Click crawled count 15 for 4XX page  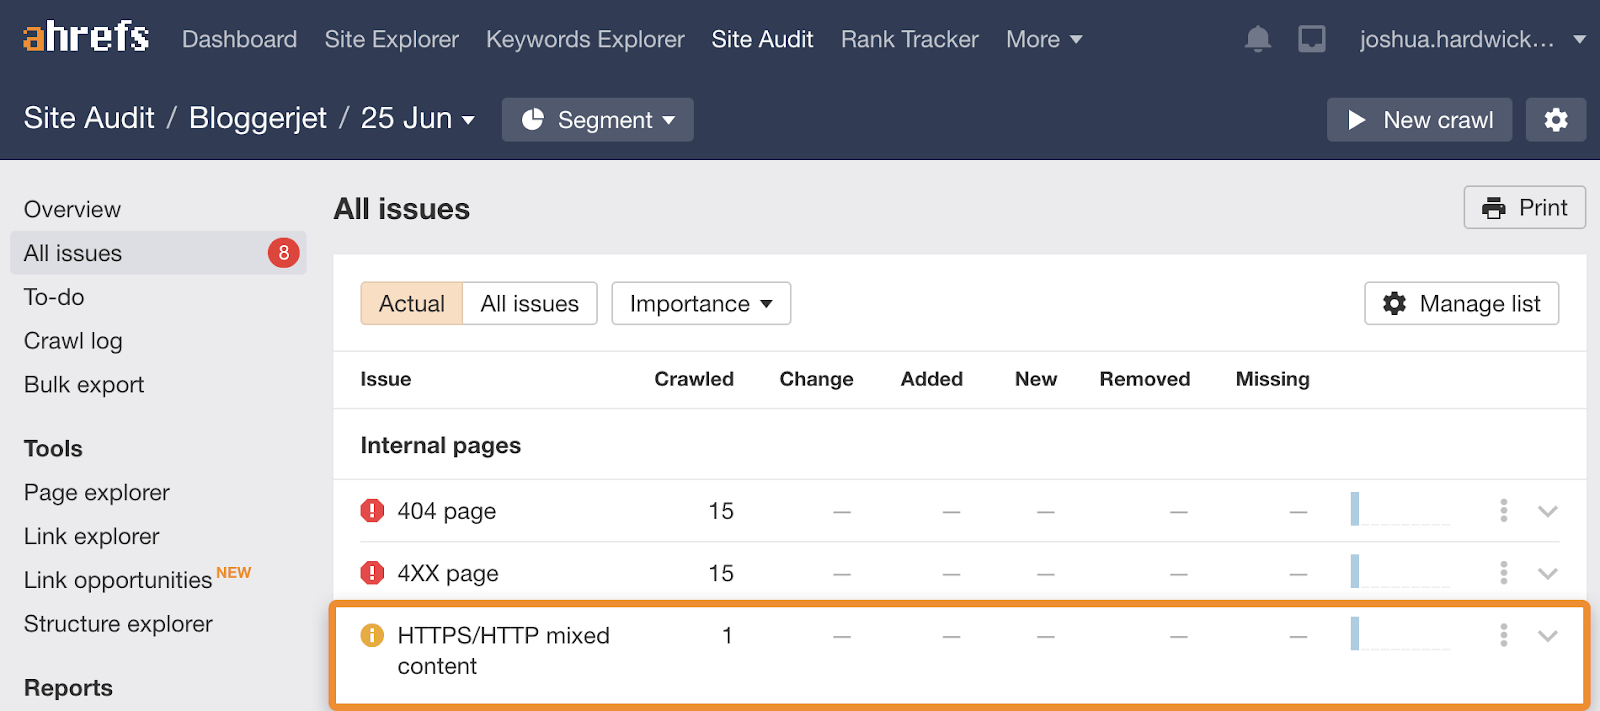[x=721, y=573]
